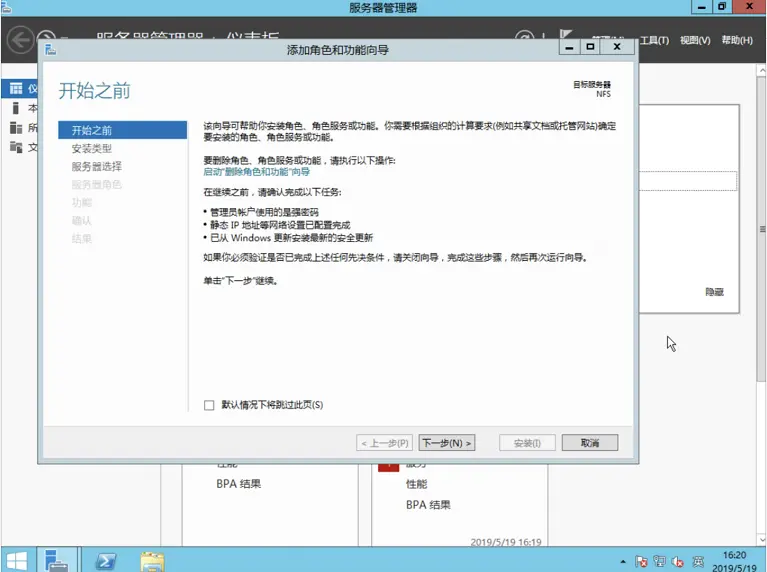
Task: Click the wizard title bar icon
Action: click(x=50, y=49)
